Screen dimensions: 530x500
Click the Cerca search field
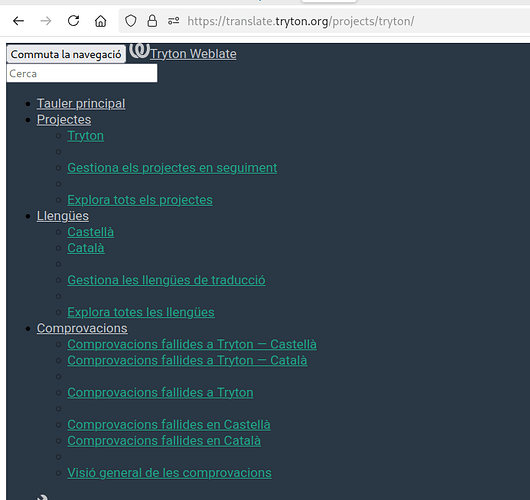click(x=82, y=73)
